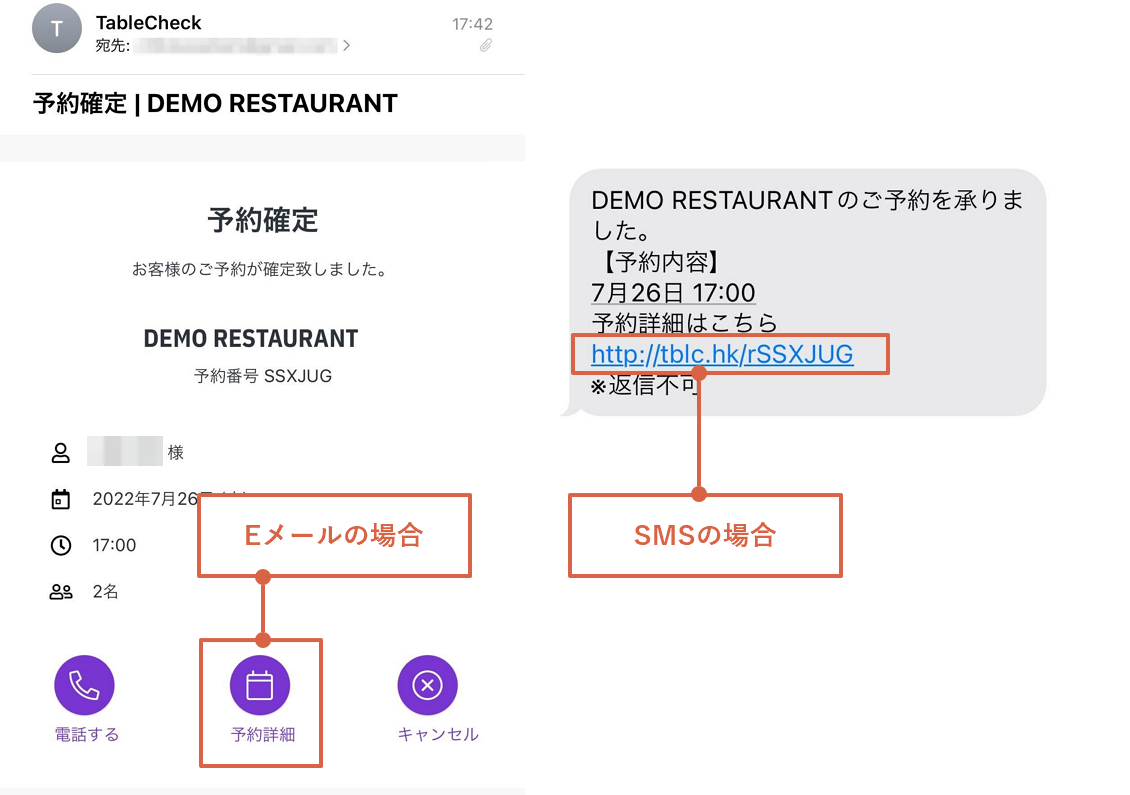
Task: Click the 17:00 reservation time in email
Action: [114, 545]
